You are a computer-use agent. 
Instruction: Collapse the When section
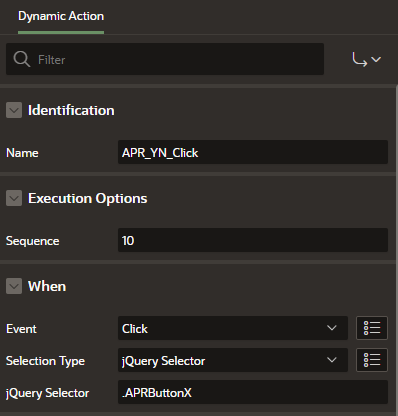pyautogui.click(x=14, y=286)
